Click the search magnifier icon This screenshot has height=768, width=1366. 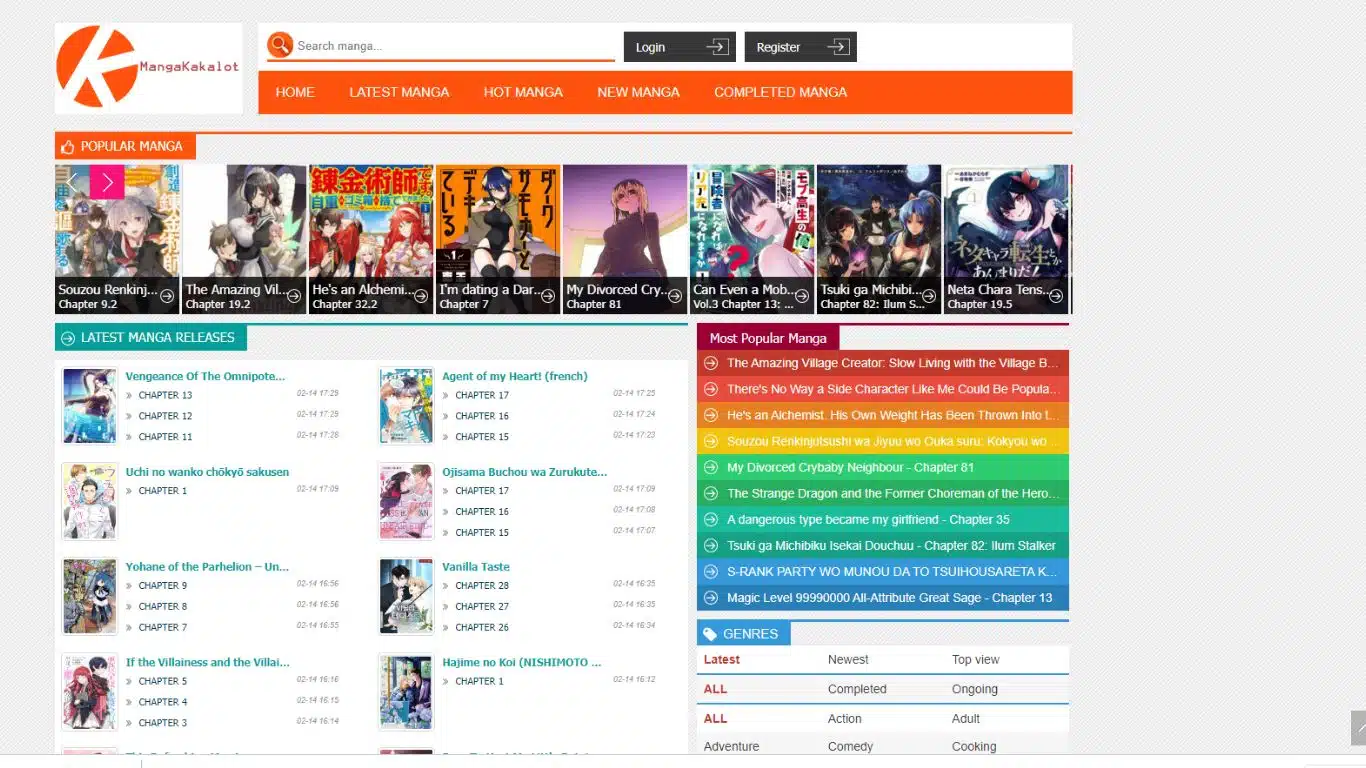pos(280,45)
